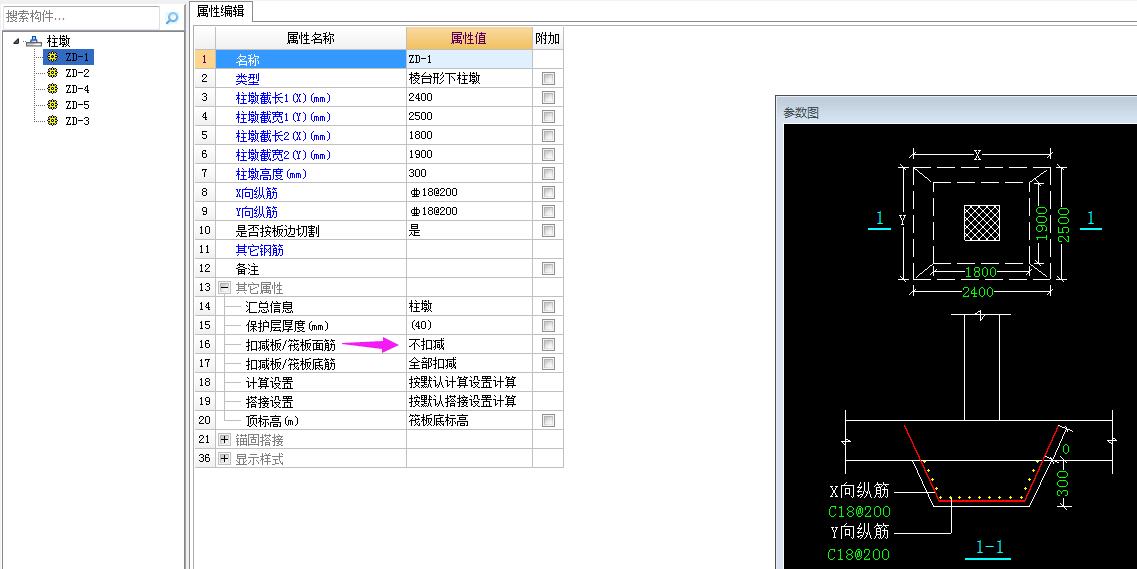Select the value 1800 for 柱墩截长2
The image size is (1137, 569).
pos(469,136)
